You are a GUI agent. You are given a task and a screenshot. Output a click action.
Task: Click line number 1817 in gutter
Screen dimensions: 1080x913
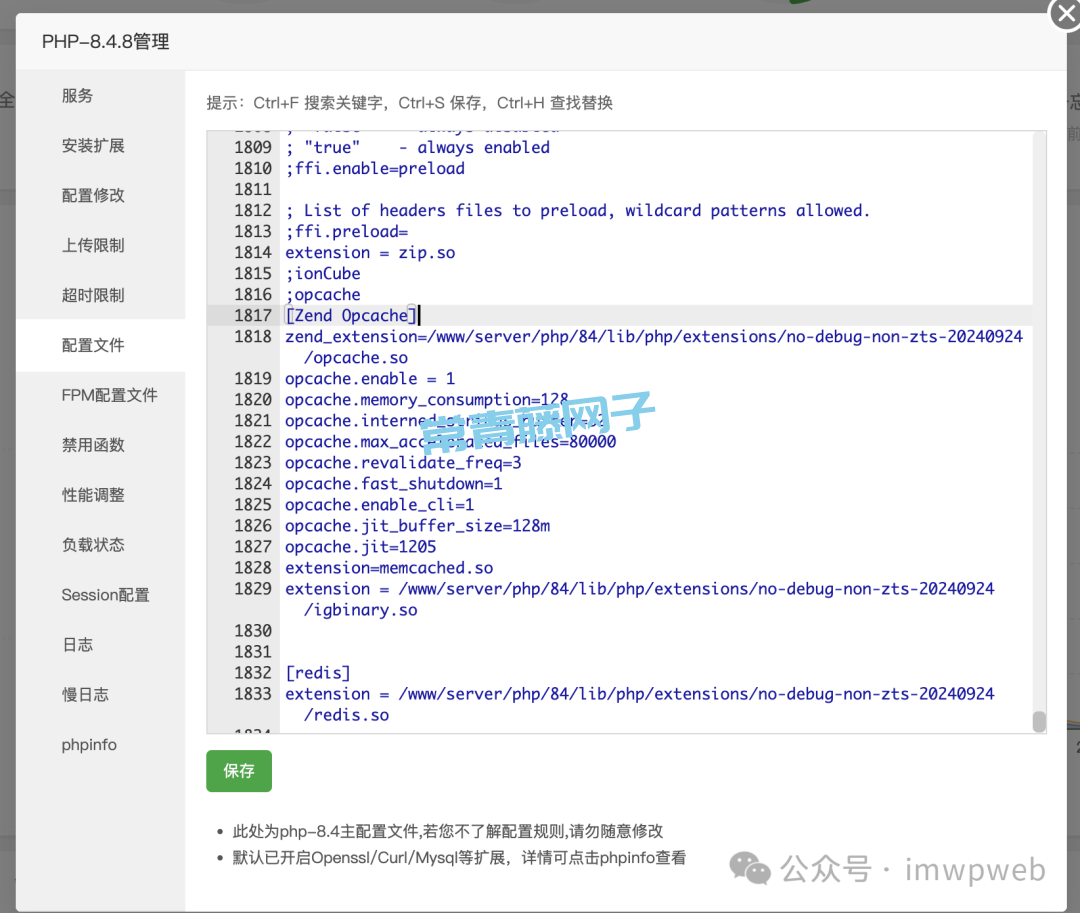[x=253, y=315]
